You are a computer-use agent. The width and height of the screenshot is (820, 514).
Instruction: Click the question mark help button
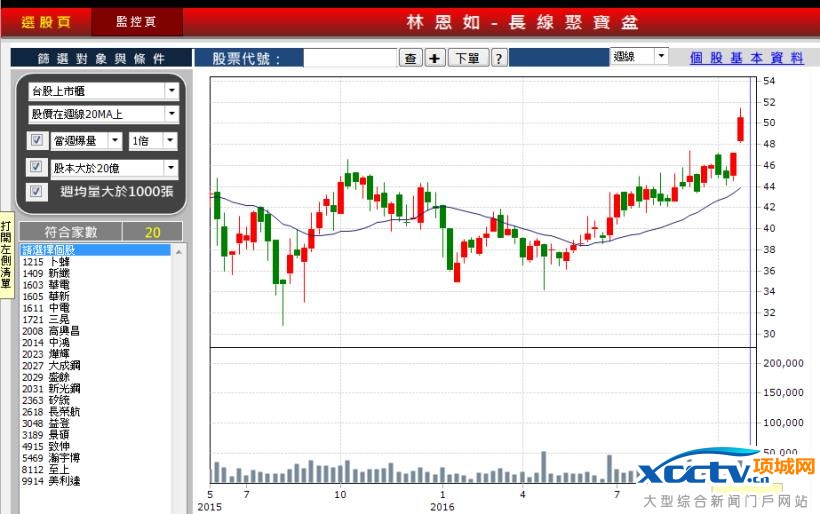coord(499,59)
